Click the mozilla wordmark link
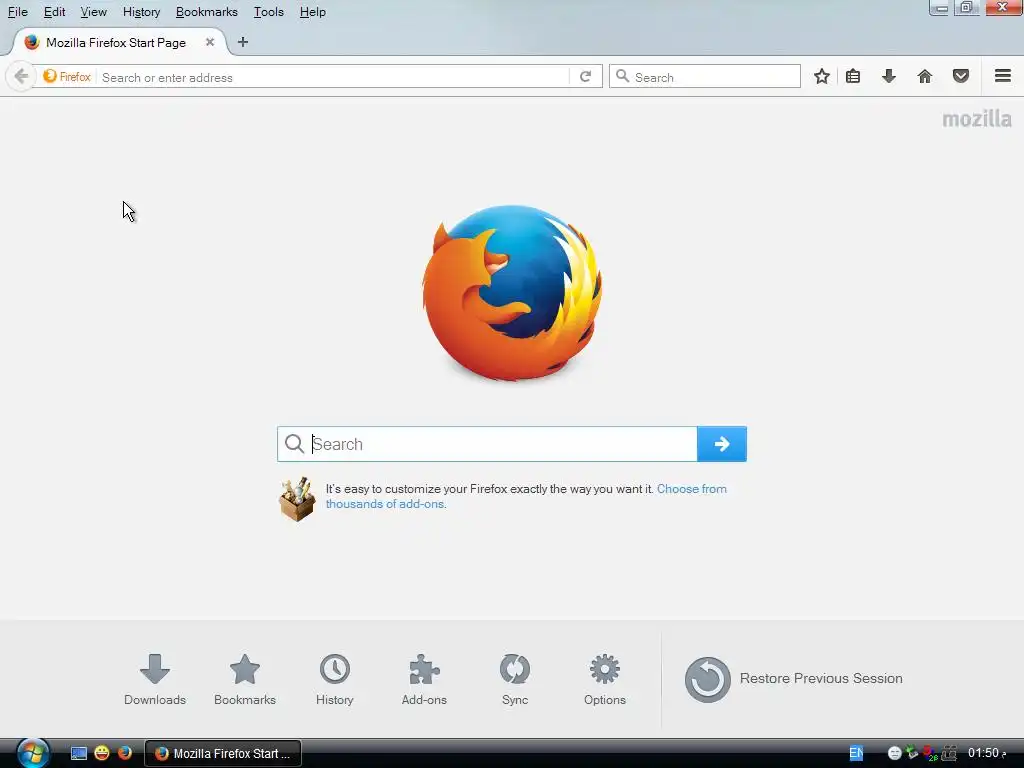 (977, 119)
